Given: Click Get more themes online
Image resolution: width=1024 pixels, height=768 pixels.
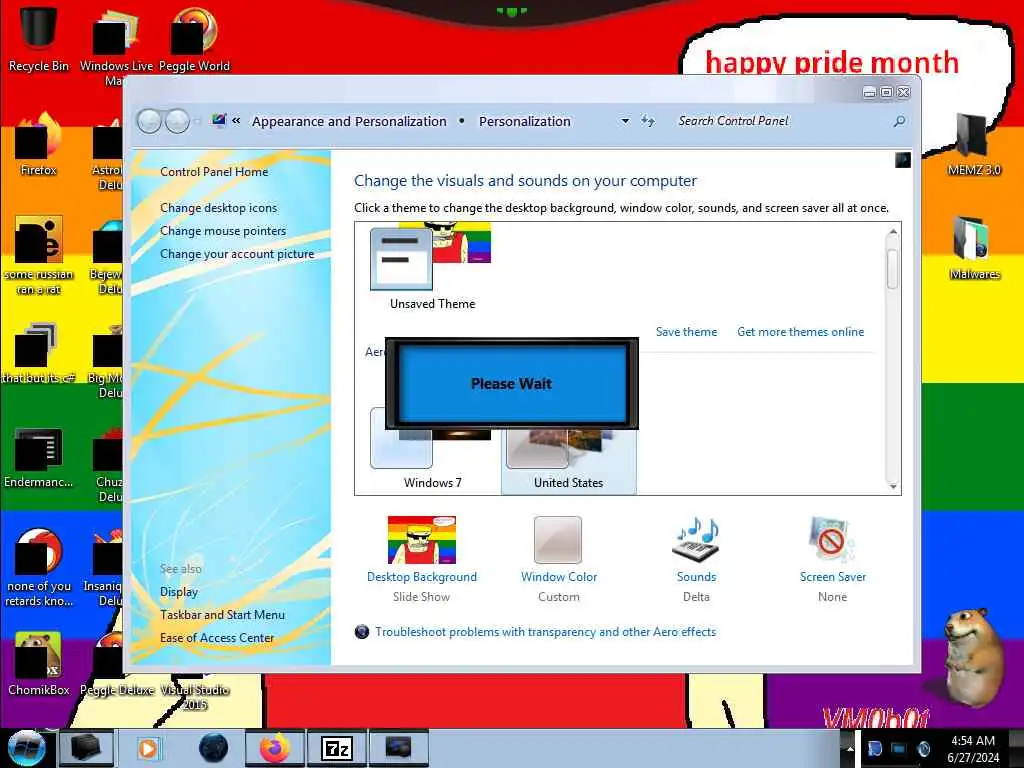Looking at the screenshot, I should (801, 332).
